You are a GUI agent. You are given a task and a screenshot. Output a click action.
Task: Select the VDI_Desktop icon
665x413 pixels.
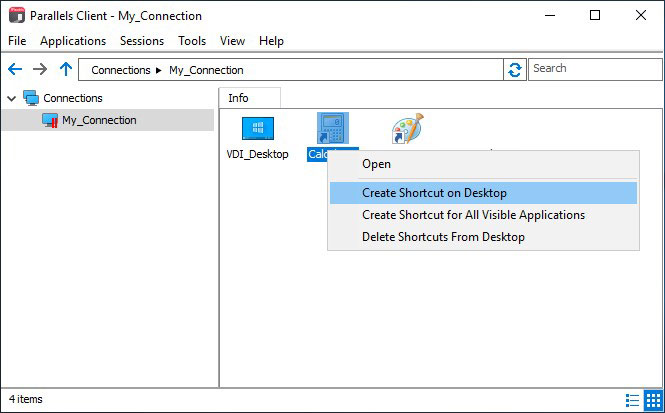pos(258,129)
